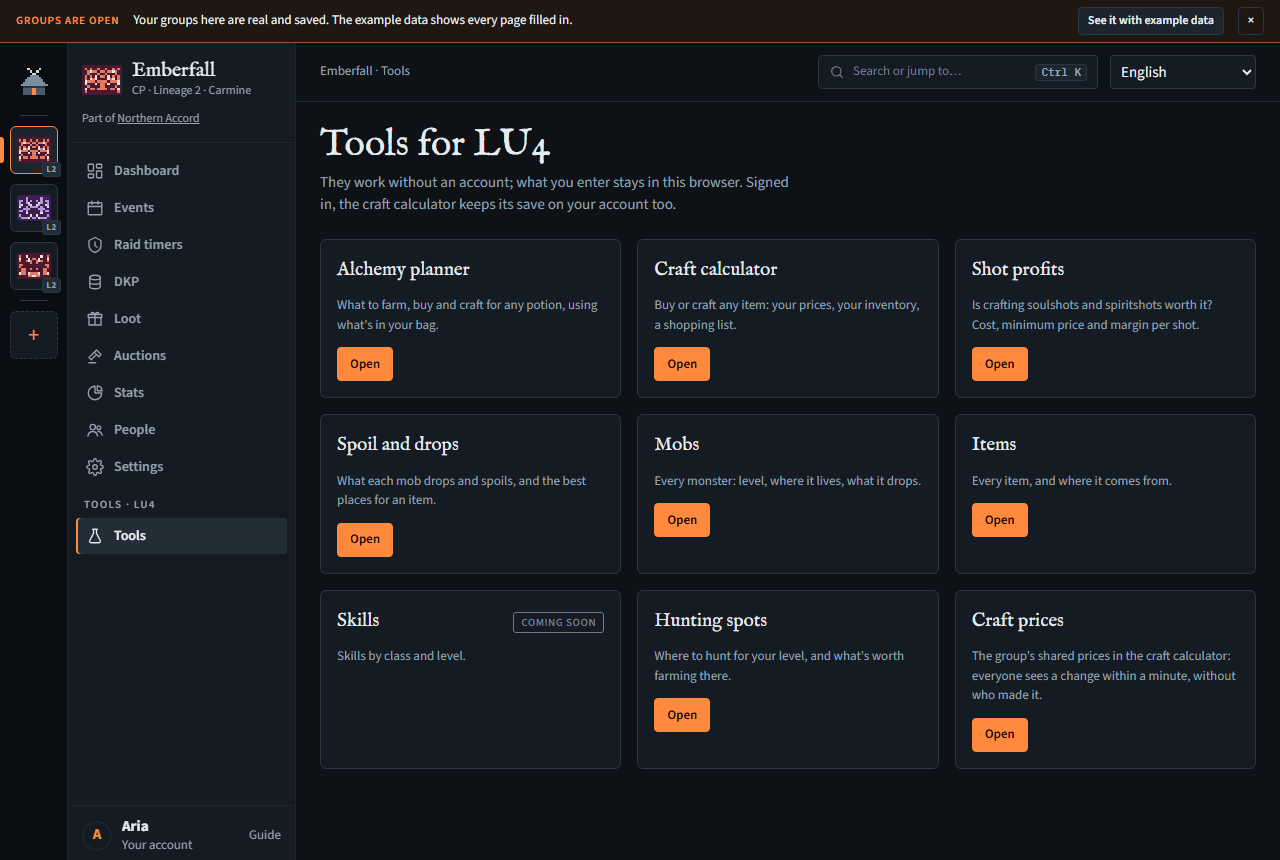Click the DKP database icon

(x=95, y=282)
